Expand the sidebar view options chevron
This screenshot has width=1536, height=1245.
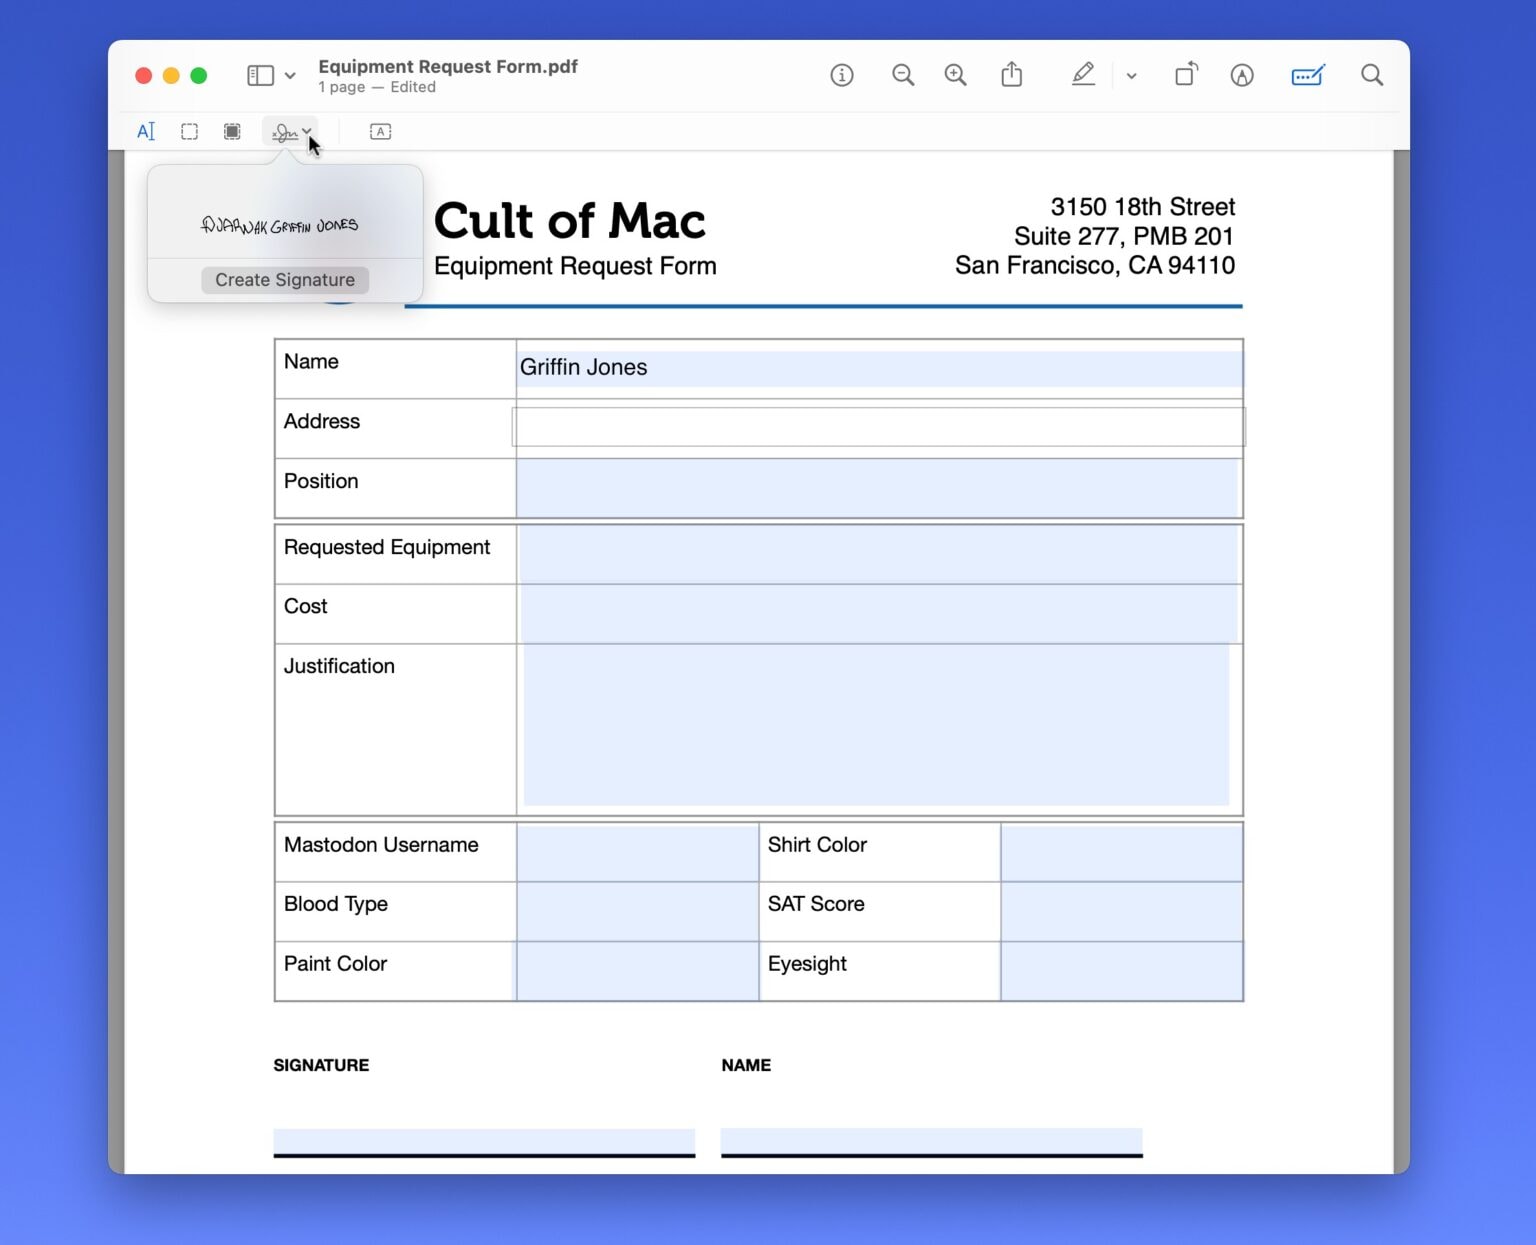289,75
